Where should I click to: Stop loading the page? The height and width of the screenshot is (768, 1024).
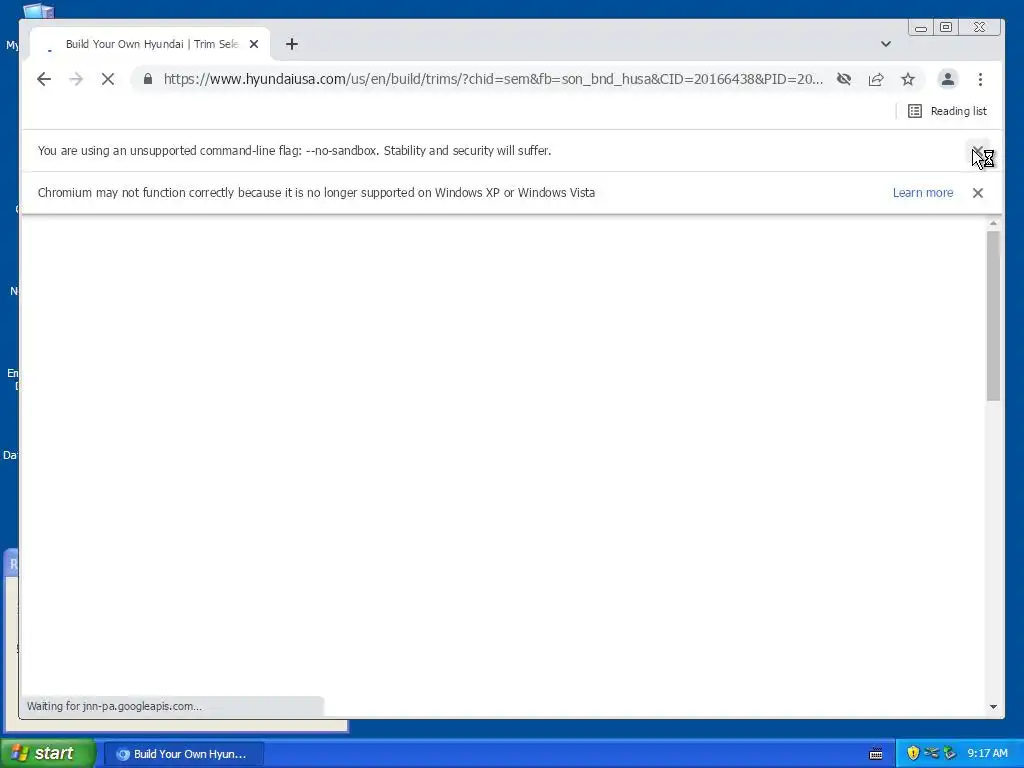click(x=108, y=79)
